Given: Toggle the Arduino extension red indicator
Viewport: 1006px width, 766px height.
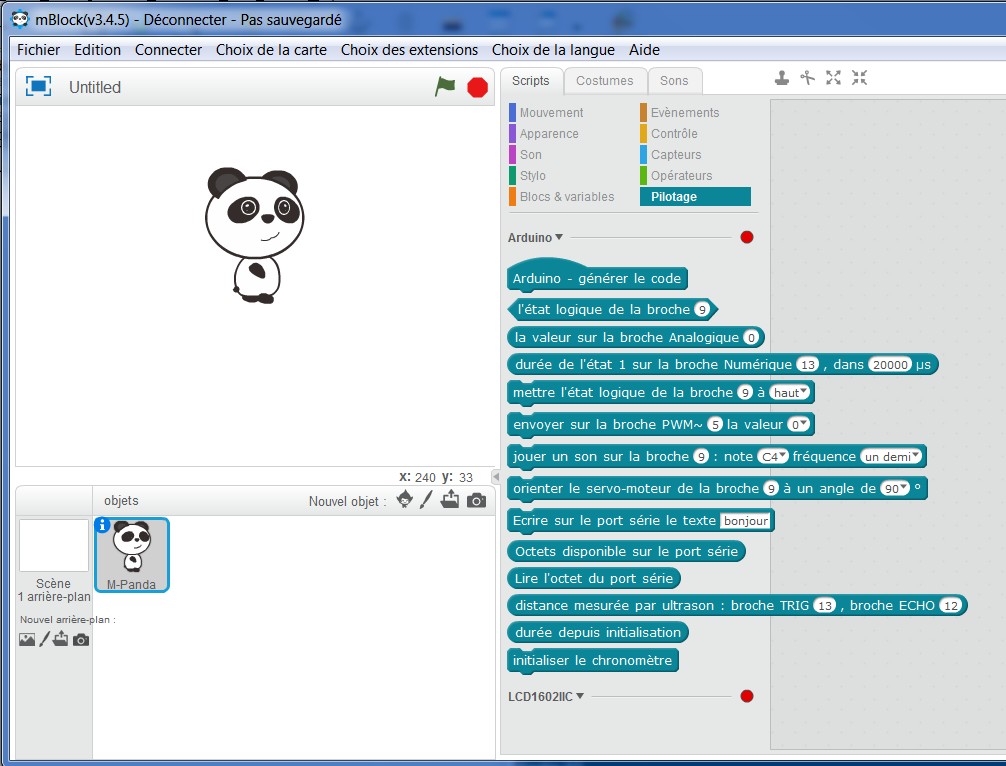Looking at the screenshot, I should pos(746,238).
